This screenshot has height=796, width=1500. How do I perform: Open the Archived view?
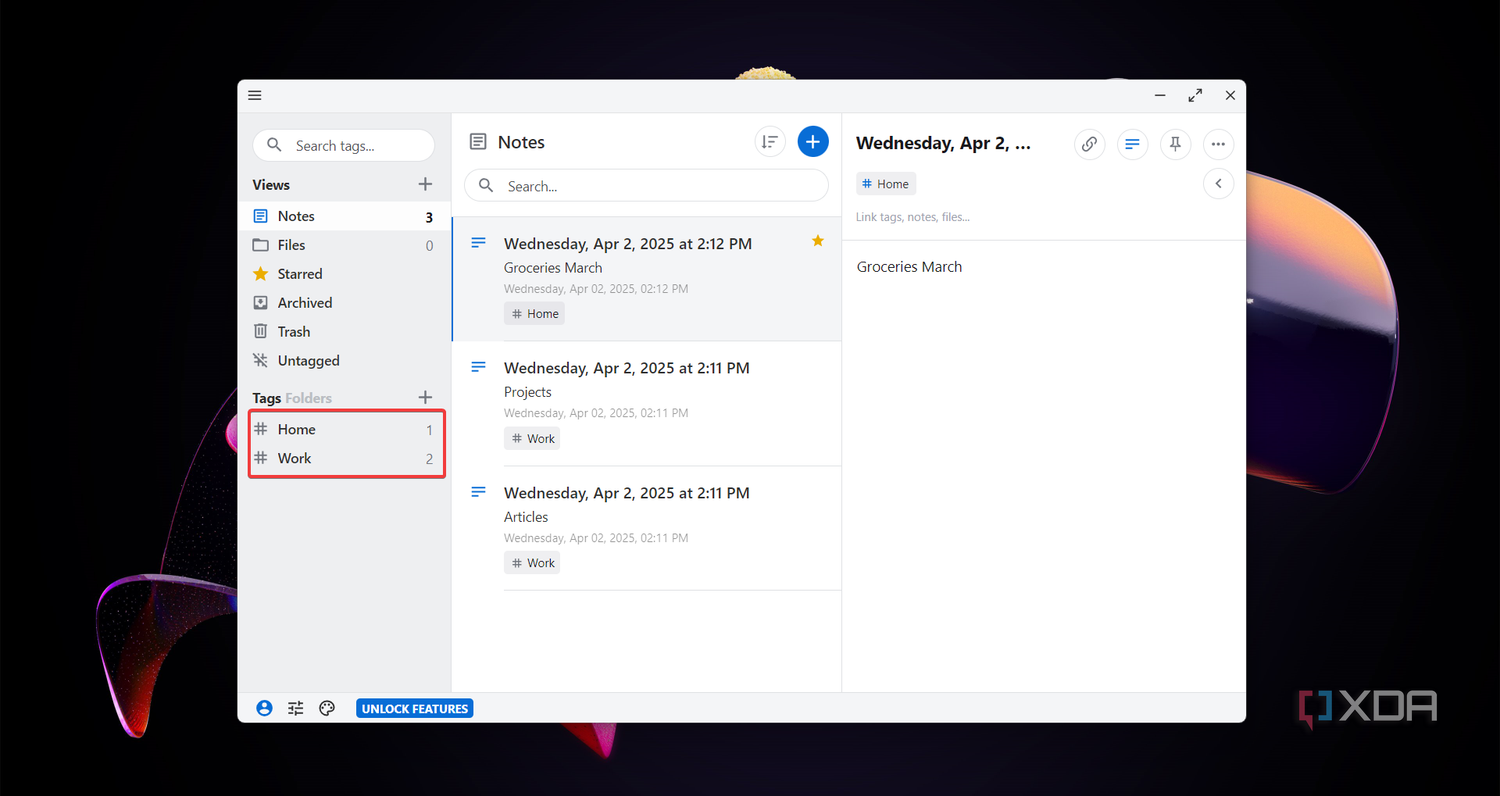coord(344,303)
